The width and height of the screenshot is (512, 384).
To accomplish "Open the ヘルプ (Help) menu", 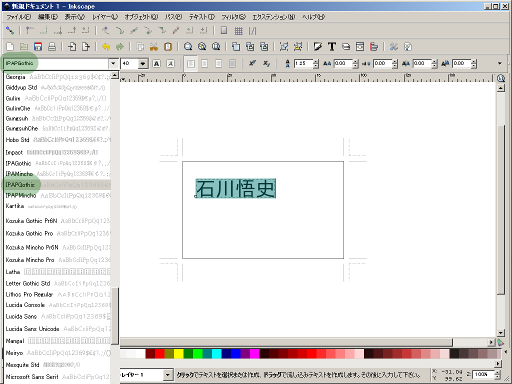I will (313, 17).
